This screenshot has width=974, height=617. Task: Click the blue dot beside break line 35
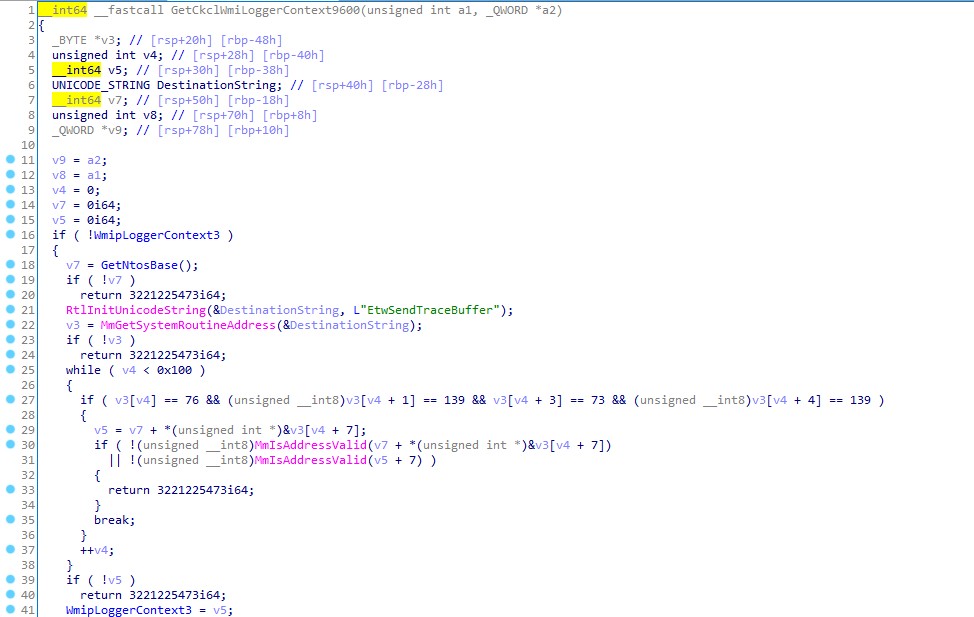pyautogui.click(x=10, y=519)
